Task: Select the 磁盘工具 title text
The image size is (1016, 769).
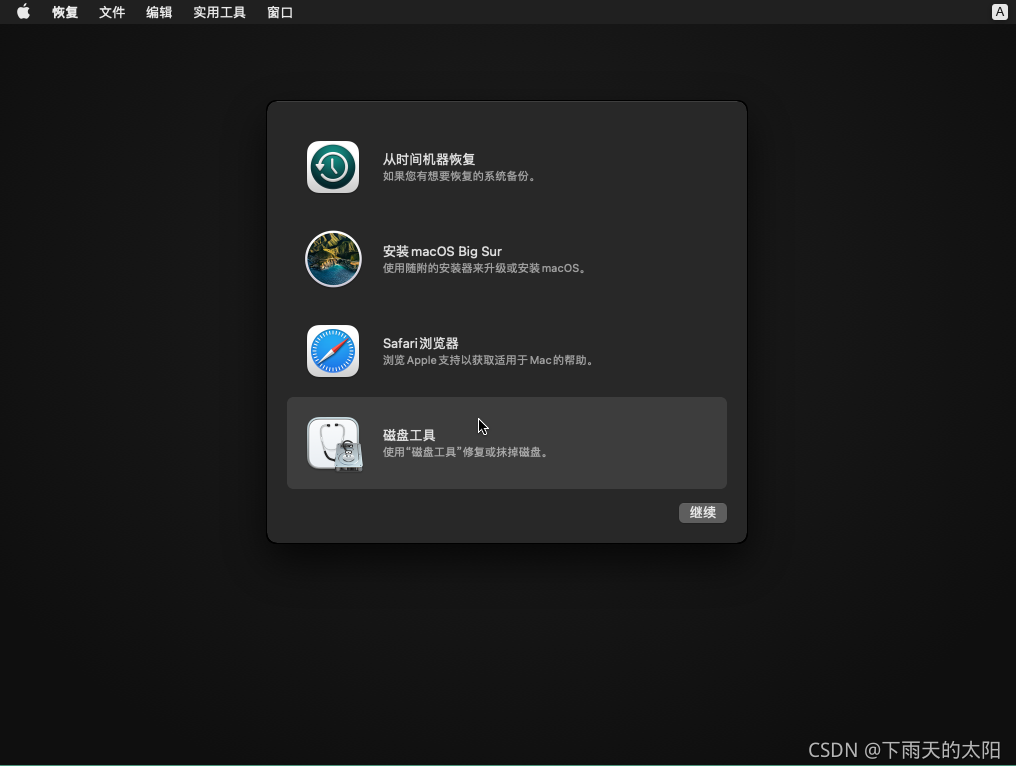Action: pyautogui.click(x=409, y=435)
